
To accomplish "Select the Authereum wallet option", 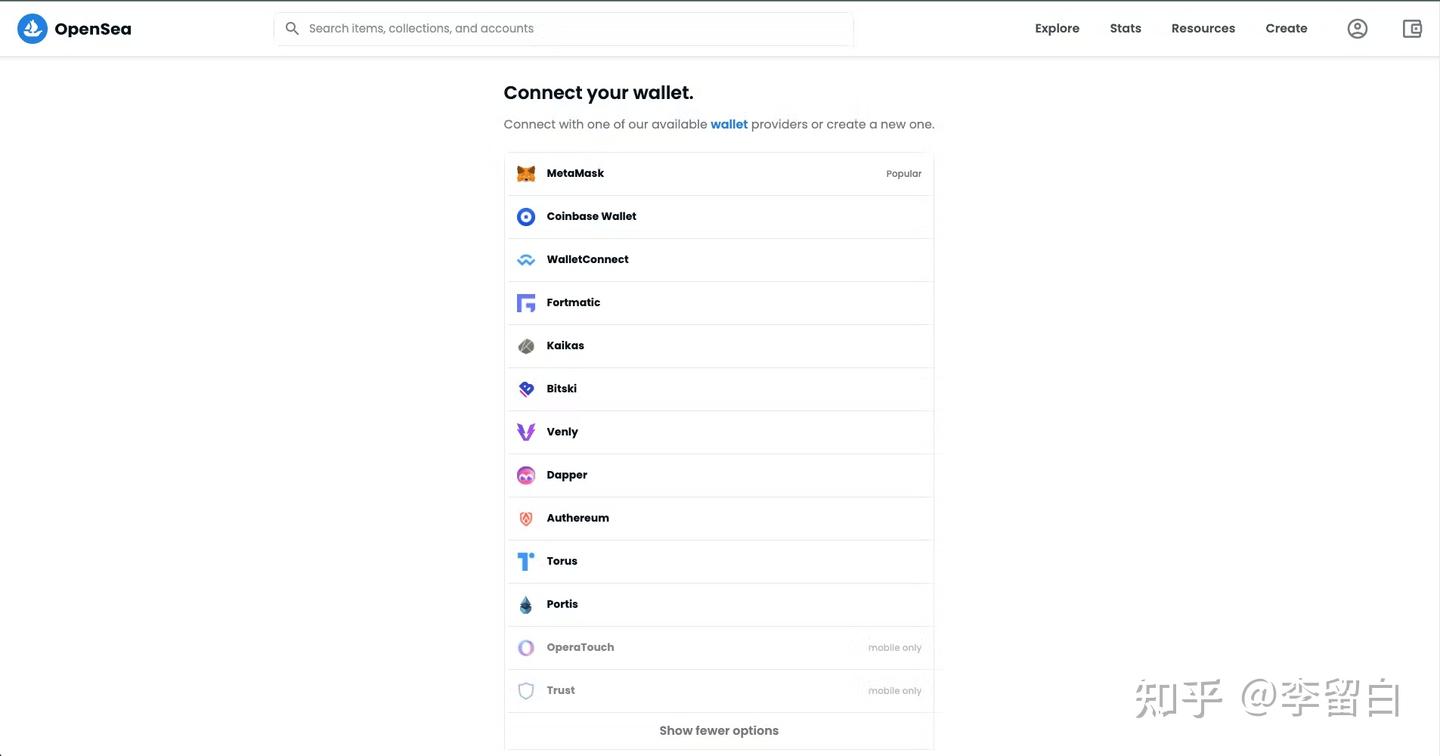I will click(578, 518).
